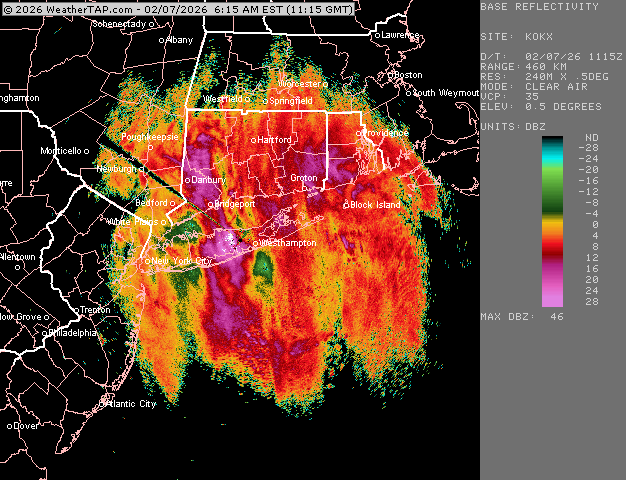Click the Dover city marker
626x480 pixels.
click(9, 426)
